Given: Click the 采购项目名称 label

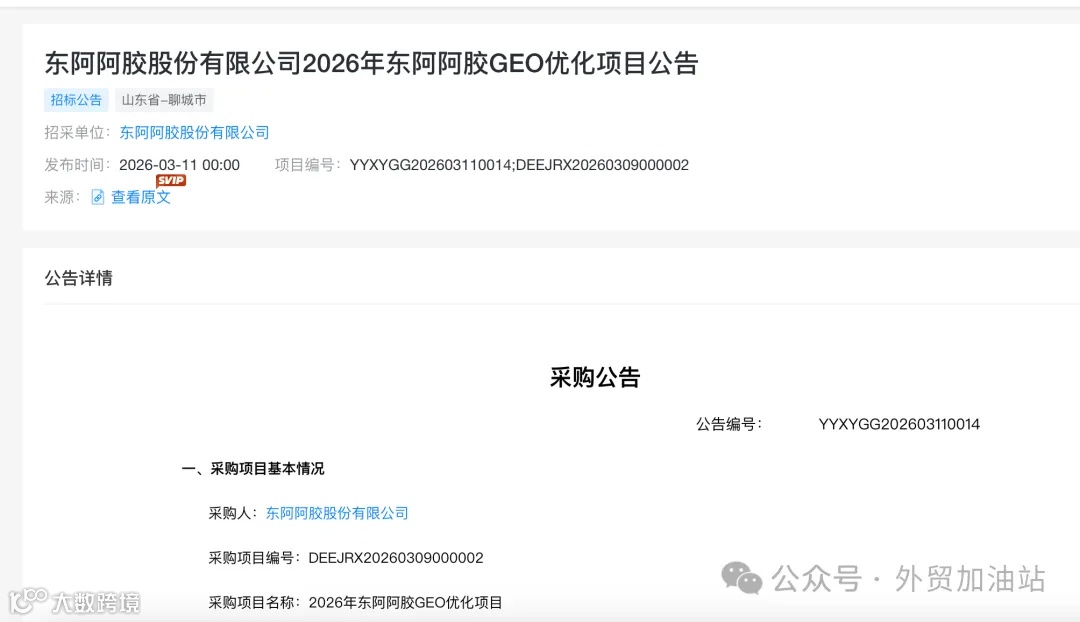Looking at the screenshot, I should pyautogui.click(x=254, y=603).
